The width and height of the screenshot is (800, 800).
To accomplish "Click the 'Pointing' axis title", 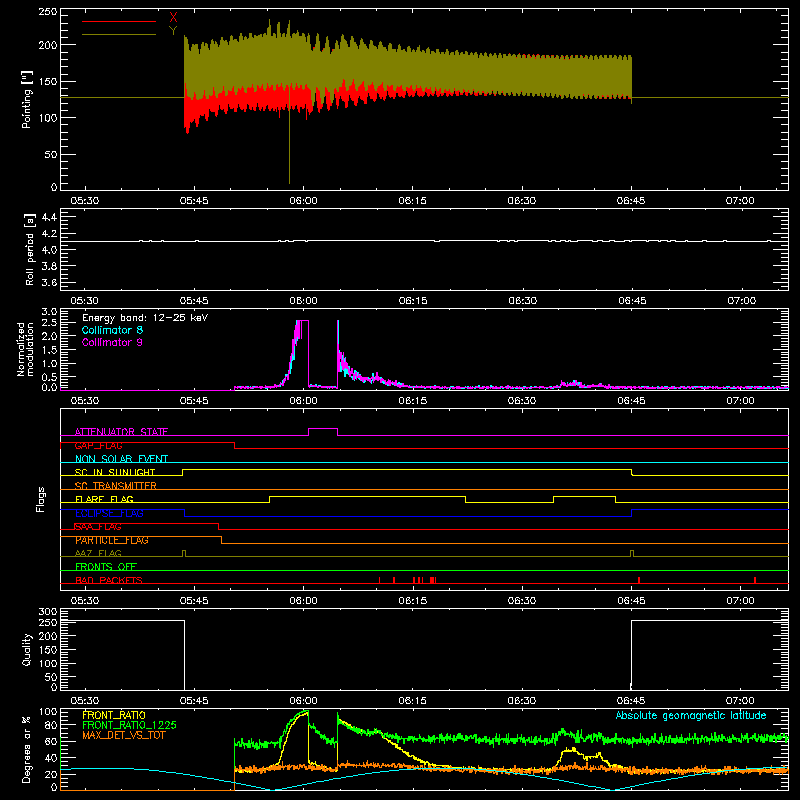I will (x=27, y=99).
